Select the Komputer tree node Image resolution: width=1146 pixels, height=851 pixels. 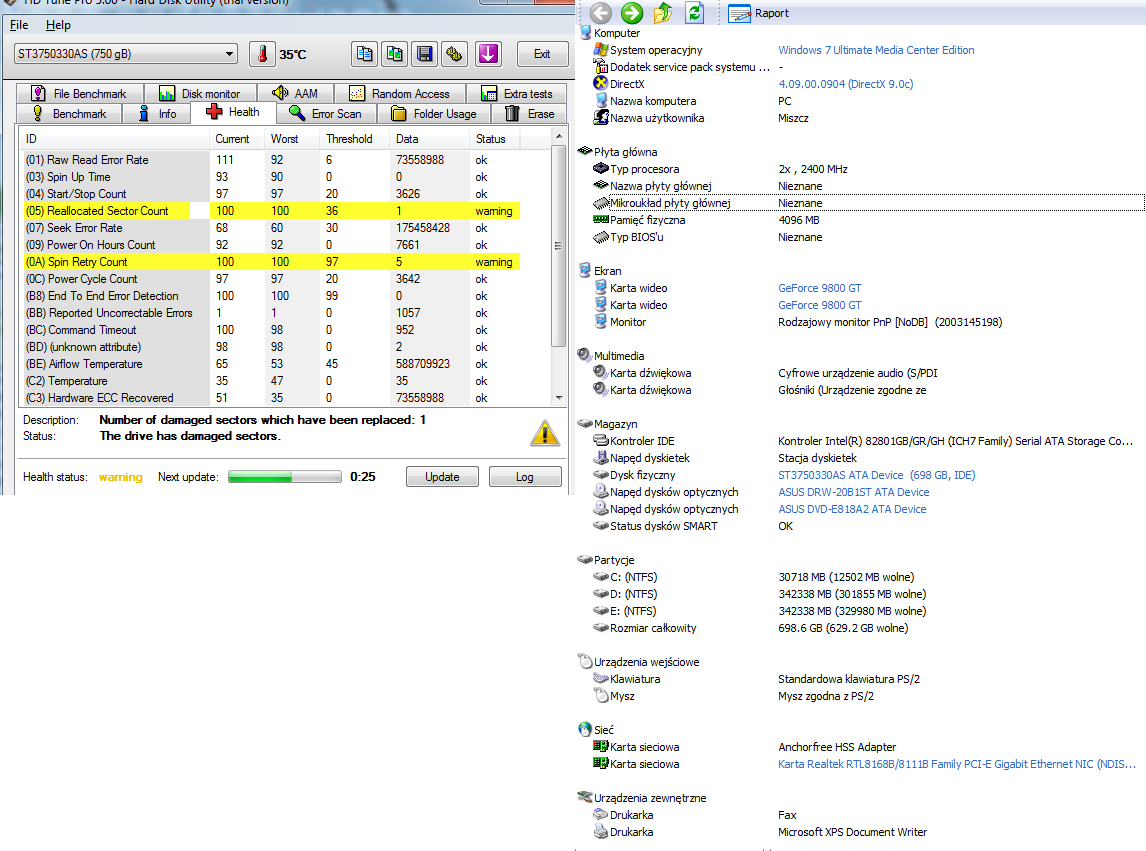[x=610, y=33]
